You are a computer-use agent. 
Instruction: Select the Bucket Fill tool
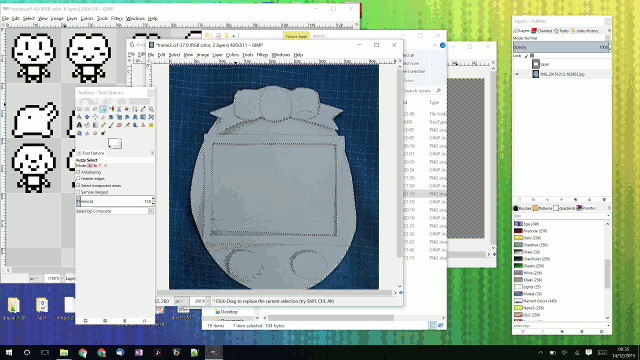coord(87,125)
